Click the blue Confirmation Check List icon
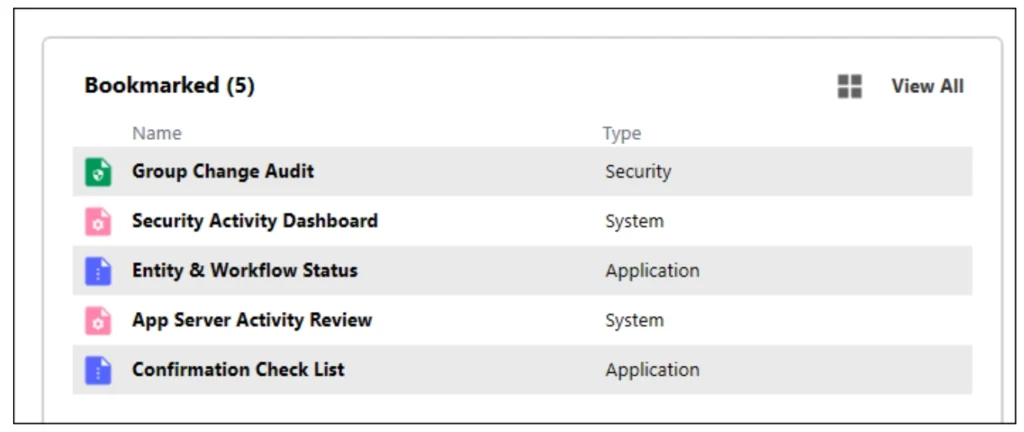The image size is (1024, 432). point(98,370)
